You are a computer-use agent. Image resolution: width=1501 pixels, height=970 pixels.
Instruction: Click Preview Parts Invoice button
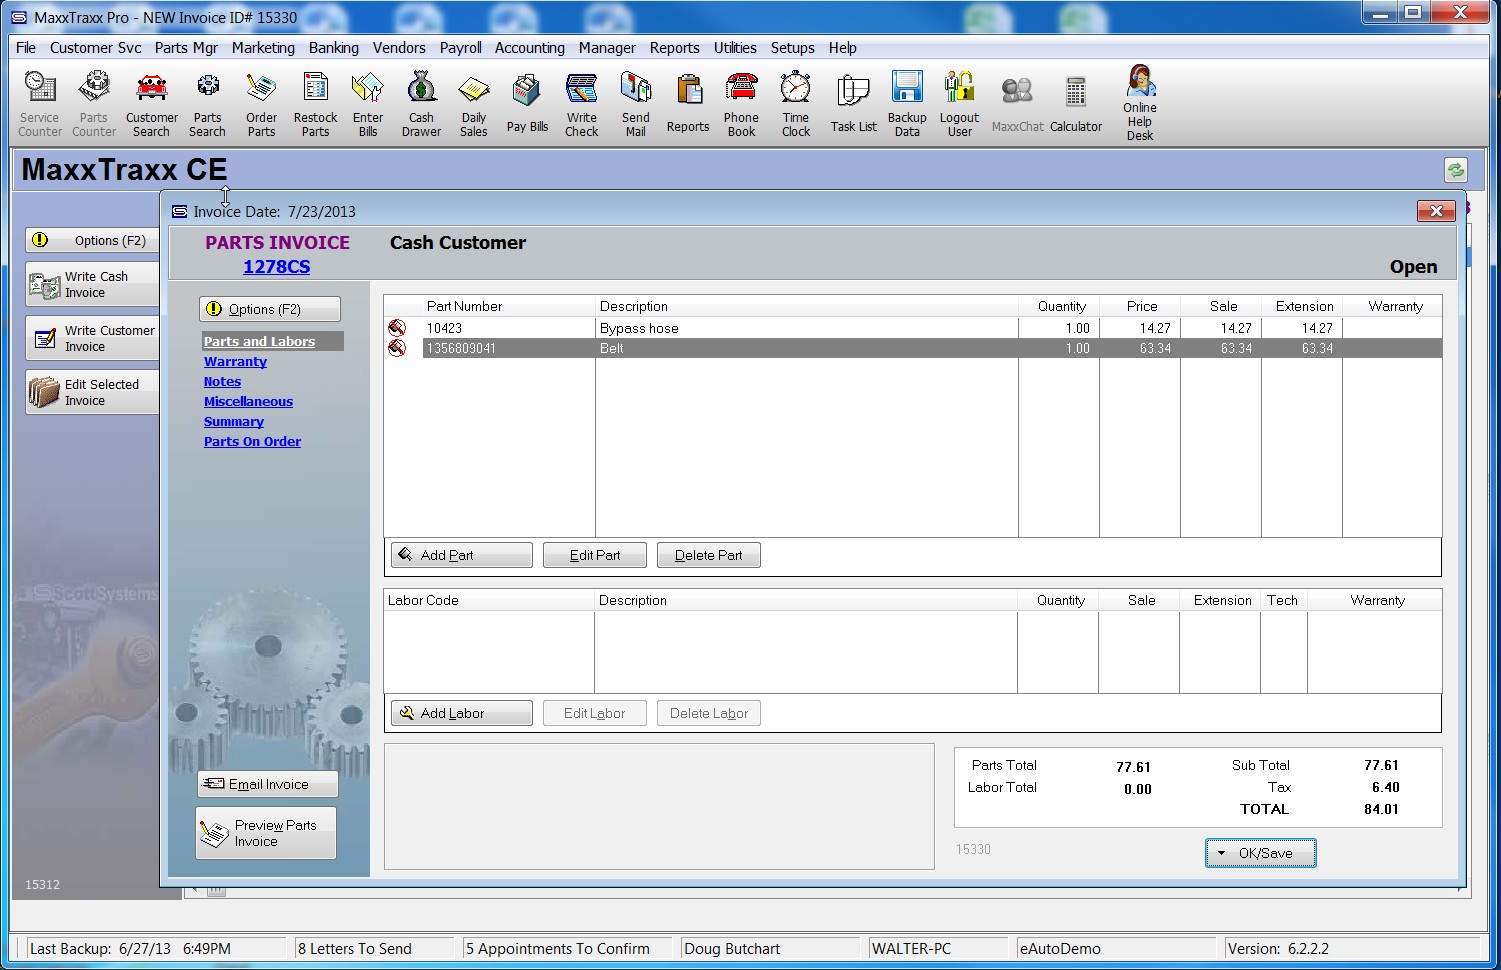266,833
